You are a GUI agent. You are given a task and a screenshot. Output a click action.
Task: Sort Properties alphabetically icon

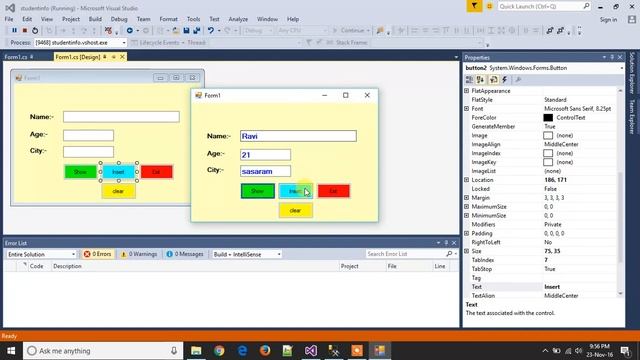pyautogui.click(x=480, y=80)
